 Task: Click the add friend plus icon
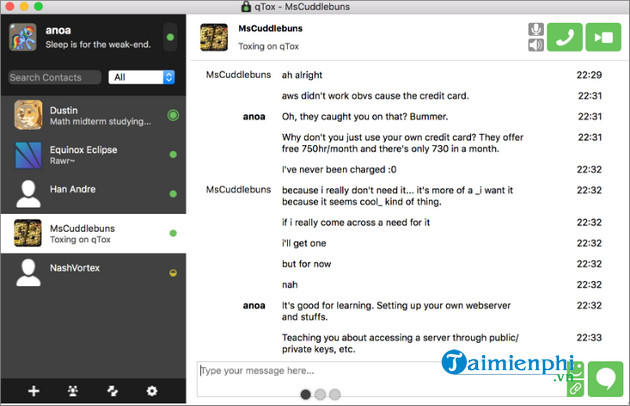pyautogui.click(x=33, y=391)
